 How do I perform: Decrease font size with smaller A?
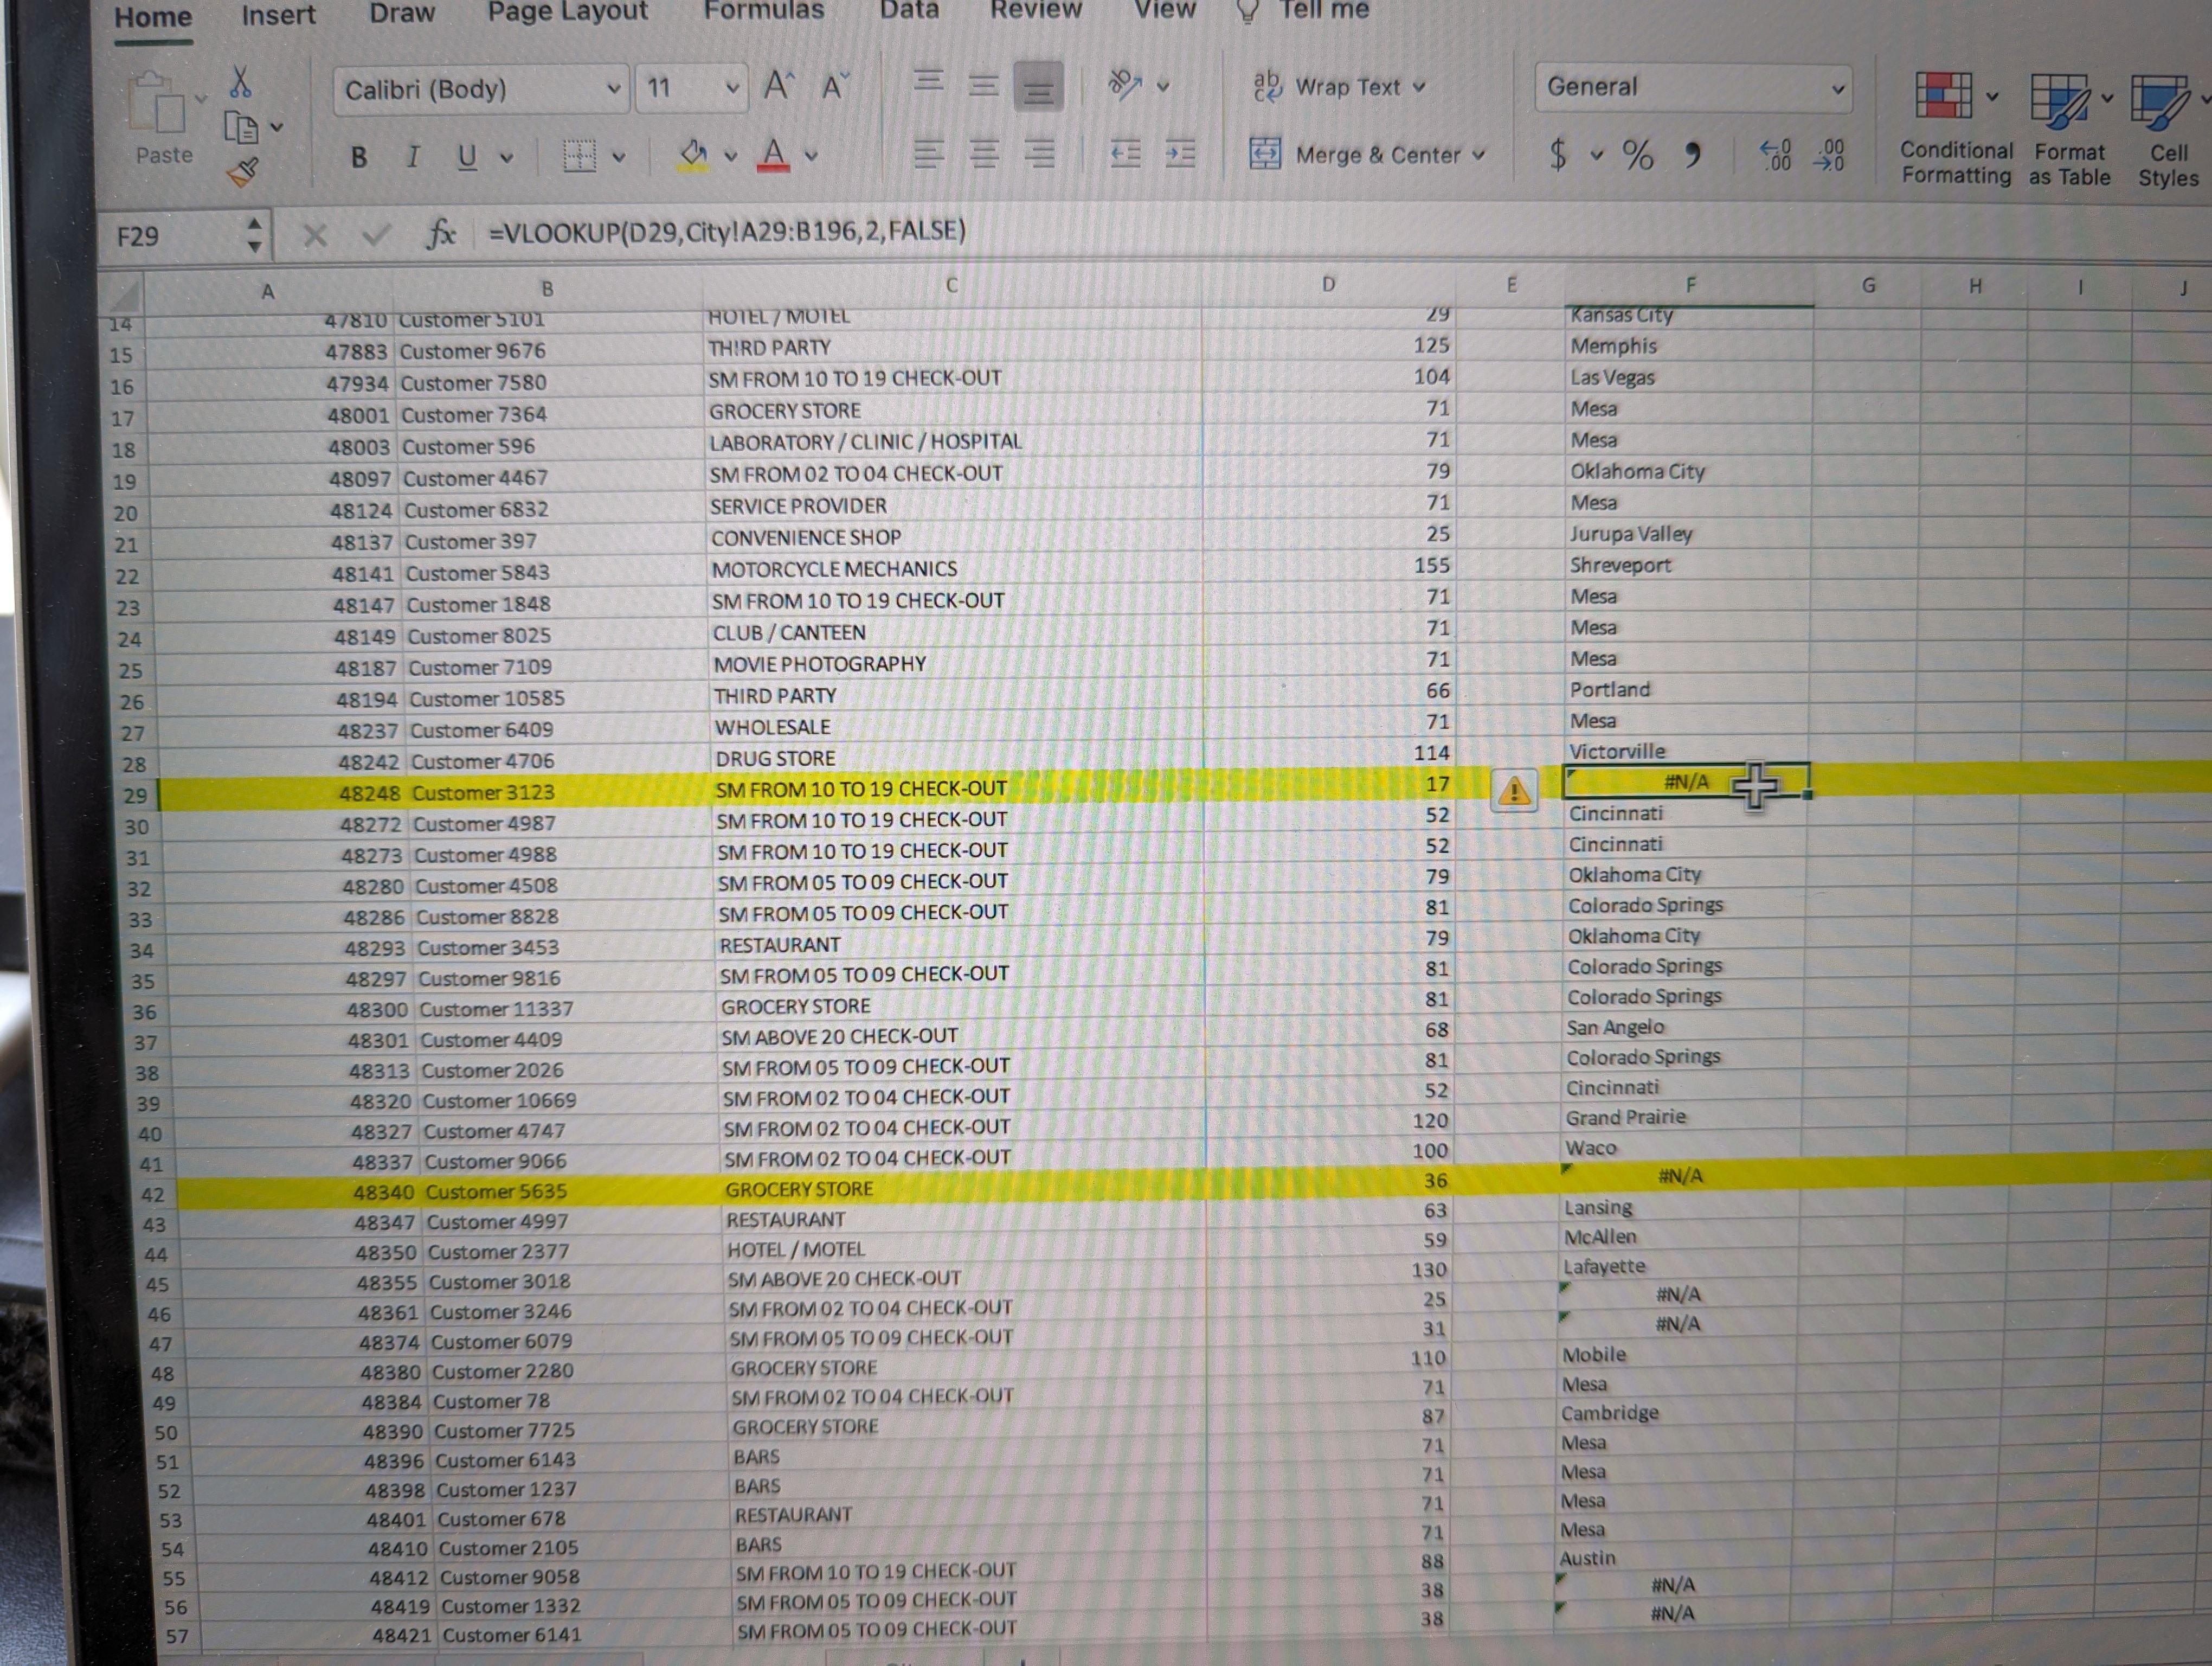pos(834,87)
